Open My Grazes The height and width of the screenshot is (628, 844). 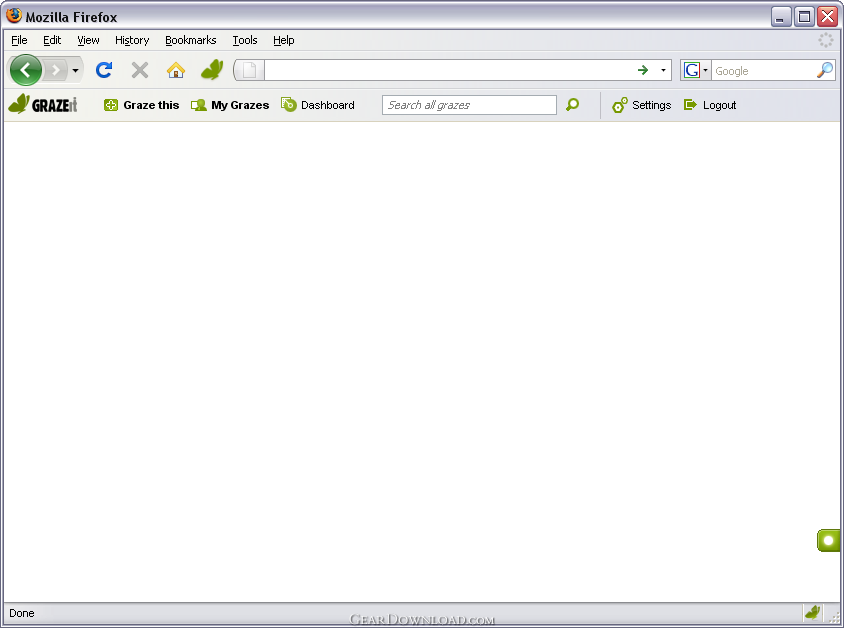tap(230, 105)
